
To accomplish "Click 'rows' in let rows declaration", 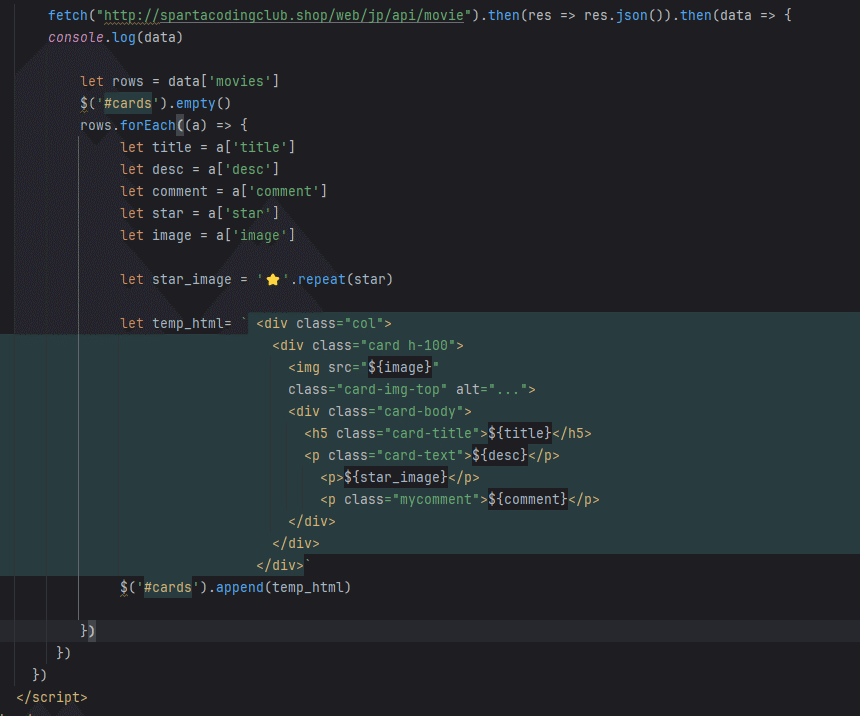I will coord(127,81).
